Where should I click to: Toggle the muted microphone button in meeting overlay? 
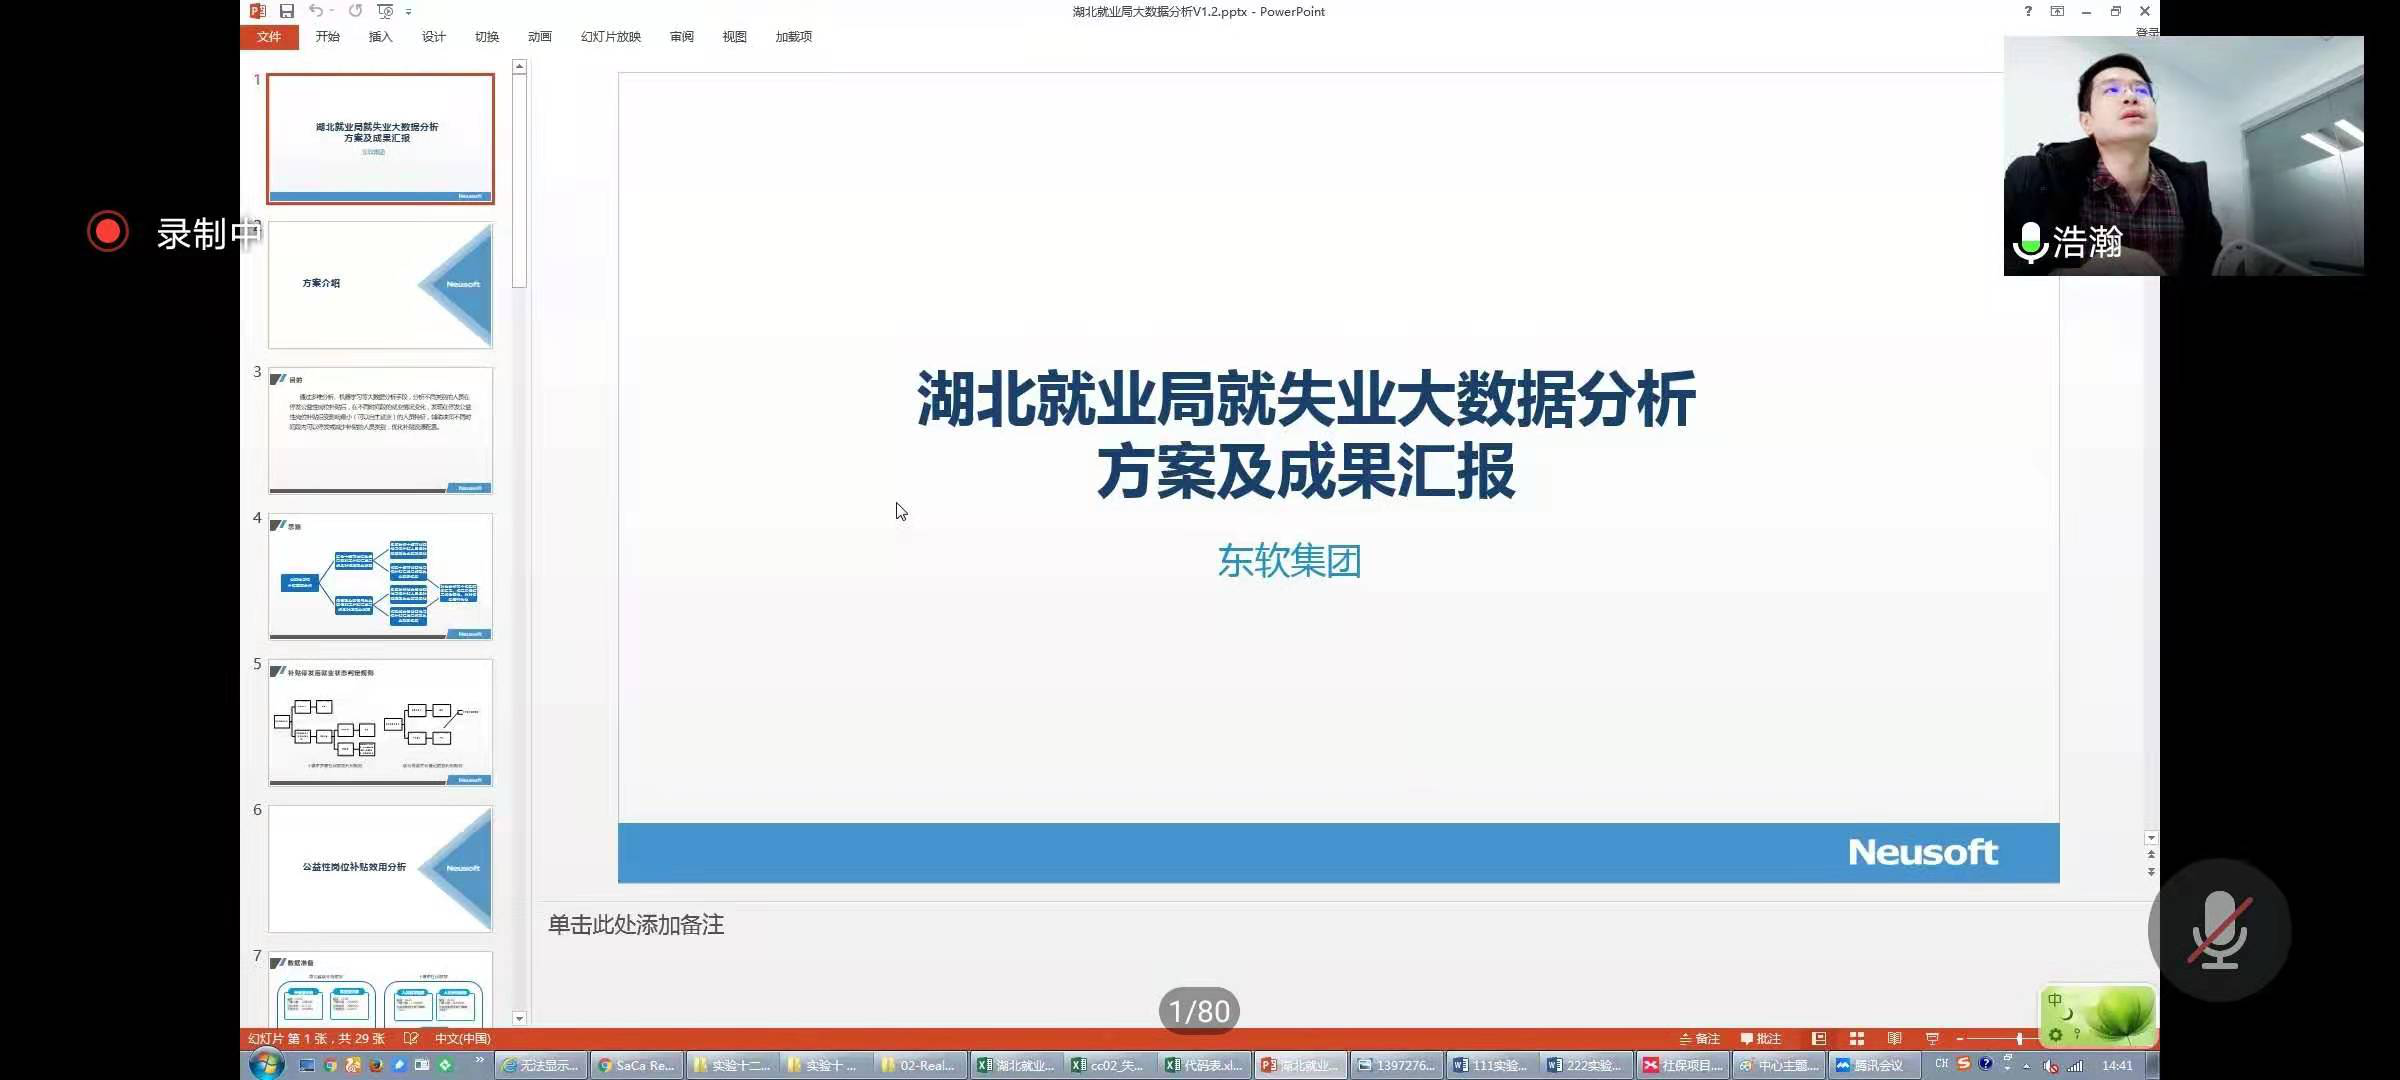[2219, 930]
